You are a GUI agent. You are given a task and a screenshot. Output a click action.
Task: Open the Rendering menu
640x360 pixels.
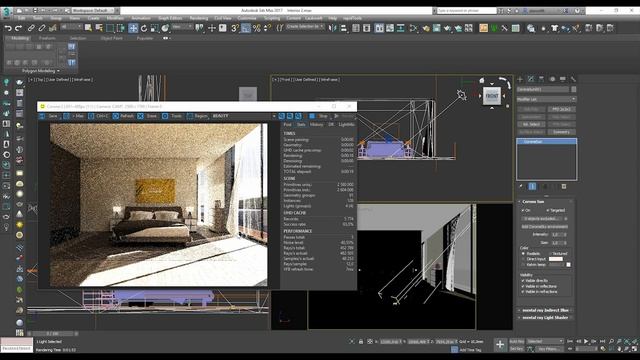tap(199, 18)
